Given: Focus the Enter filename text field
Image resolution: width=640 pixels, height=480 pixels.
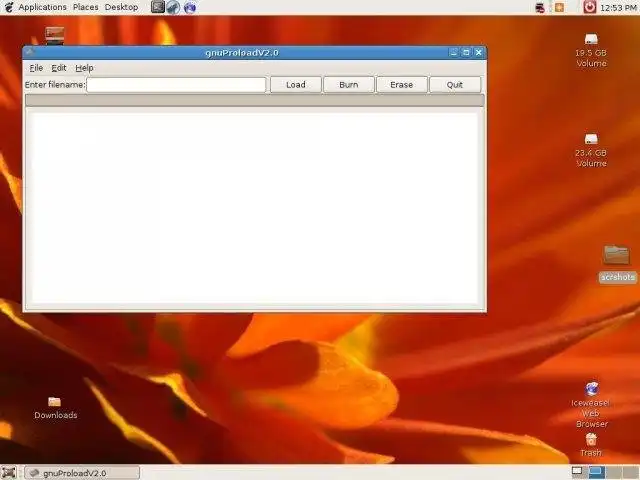Looking at the screenshot, I should click(x=176, y=85).
